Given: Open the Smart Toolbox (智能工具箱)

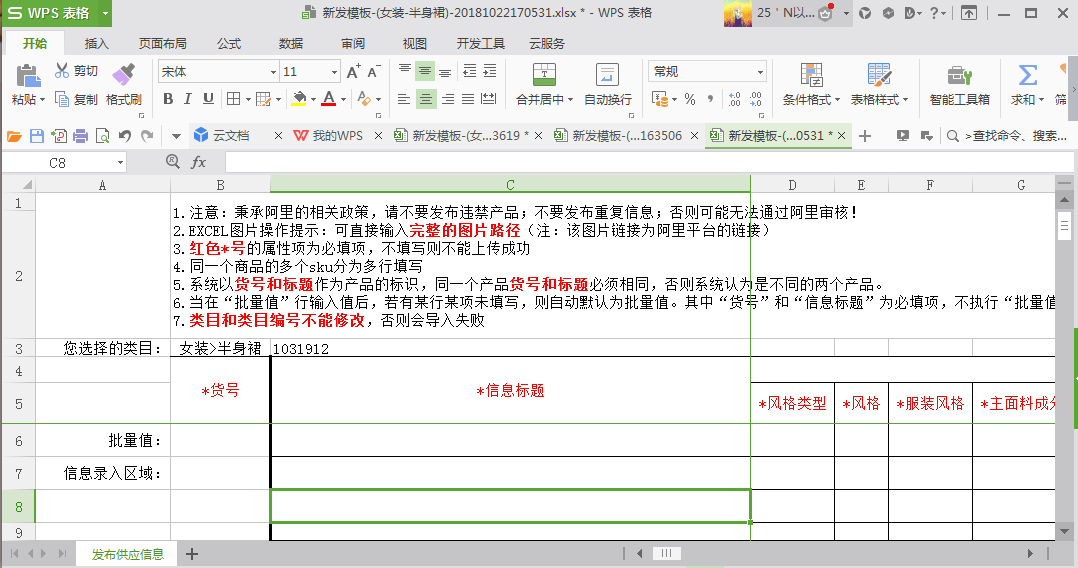Looking at the screenshot, I should tap(959, 84).
